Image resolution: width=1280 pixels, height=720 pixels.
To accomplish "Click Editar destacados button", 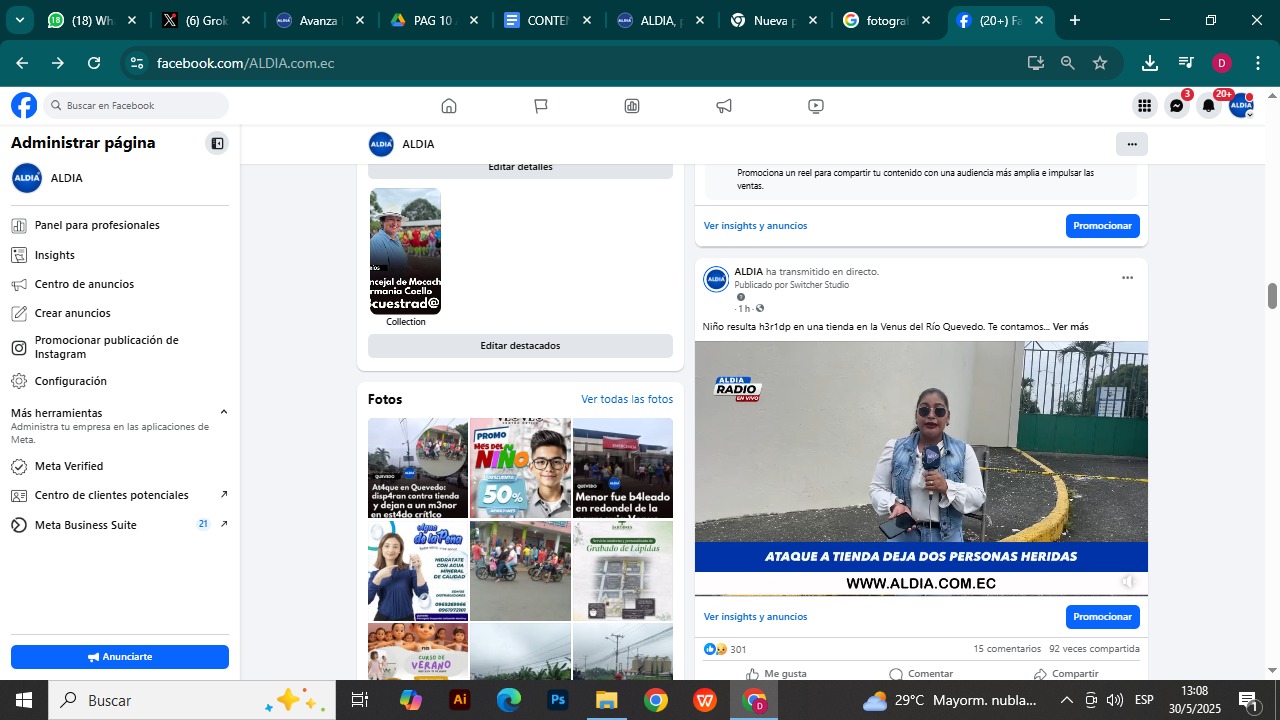I will coord(520,346).
